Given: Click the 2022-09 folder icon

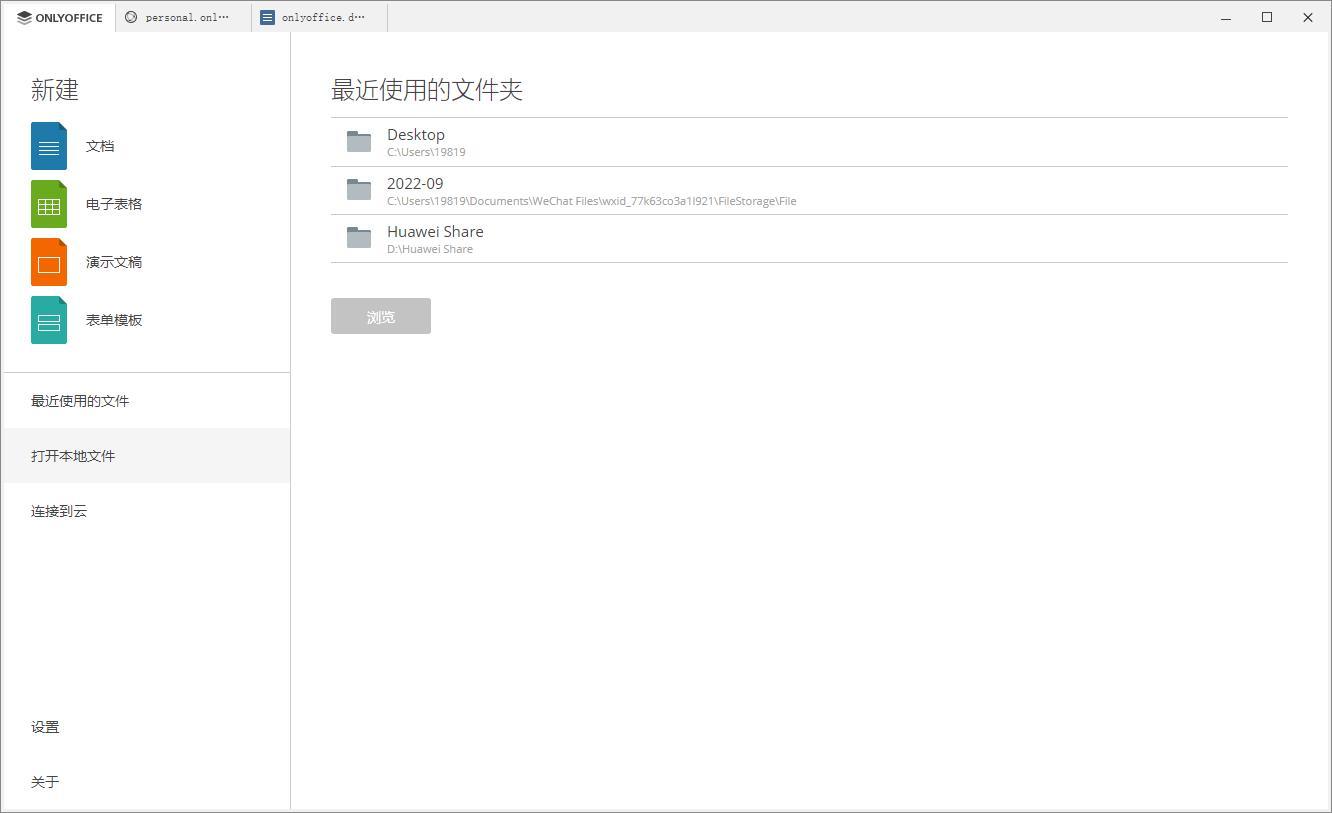Looking at the screenshot, I should (x=359, y=189).
